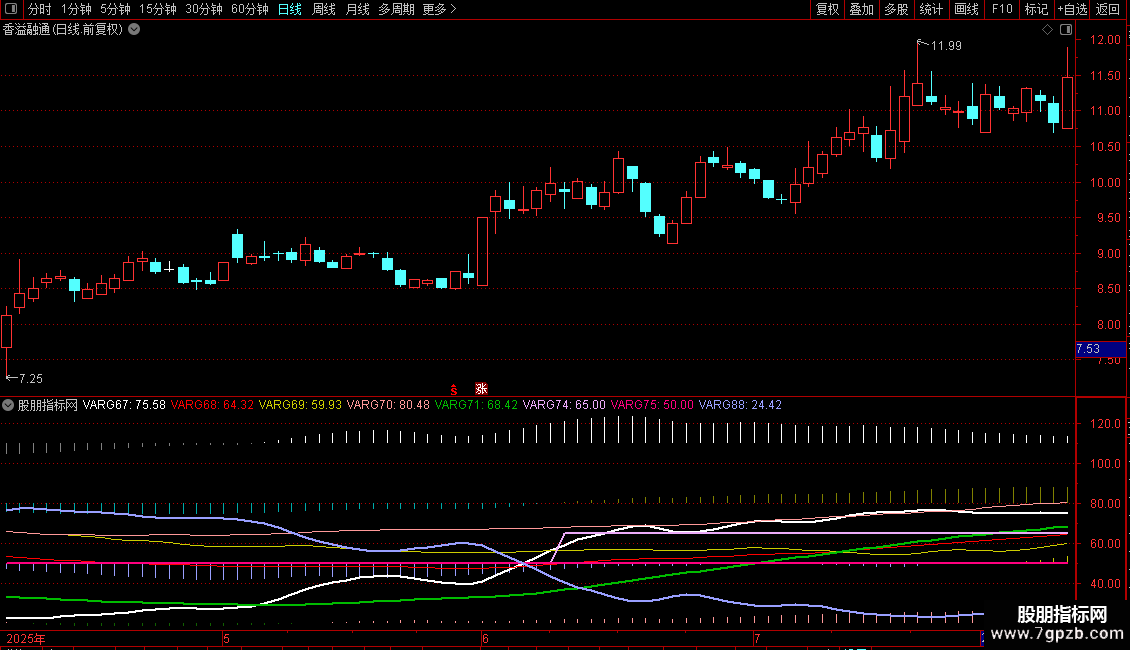The image size is (1130, 650).
Task: Click the 2025年 label on the time axis
Action: point(25,639)
